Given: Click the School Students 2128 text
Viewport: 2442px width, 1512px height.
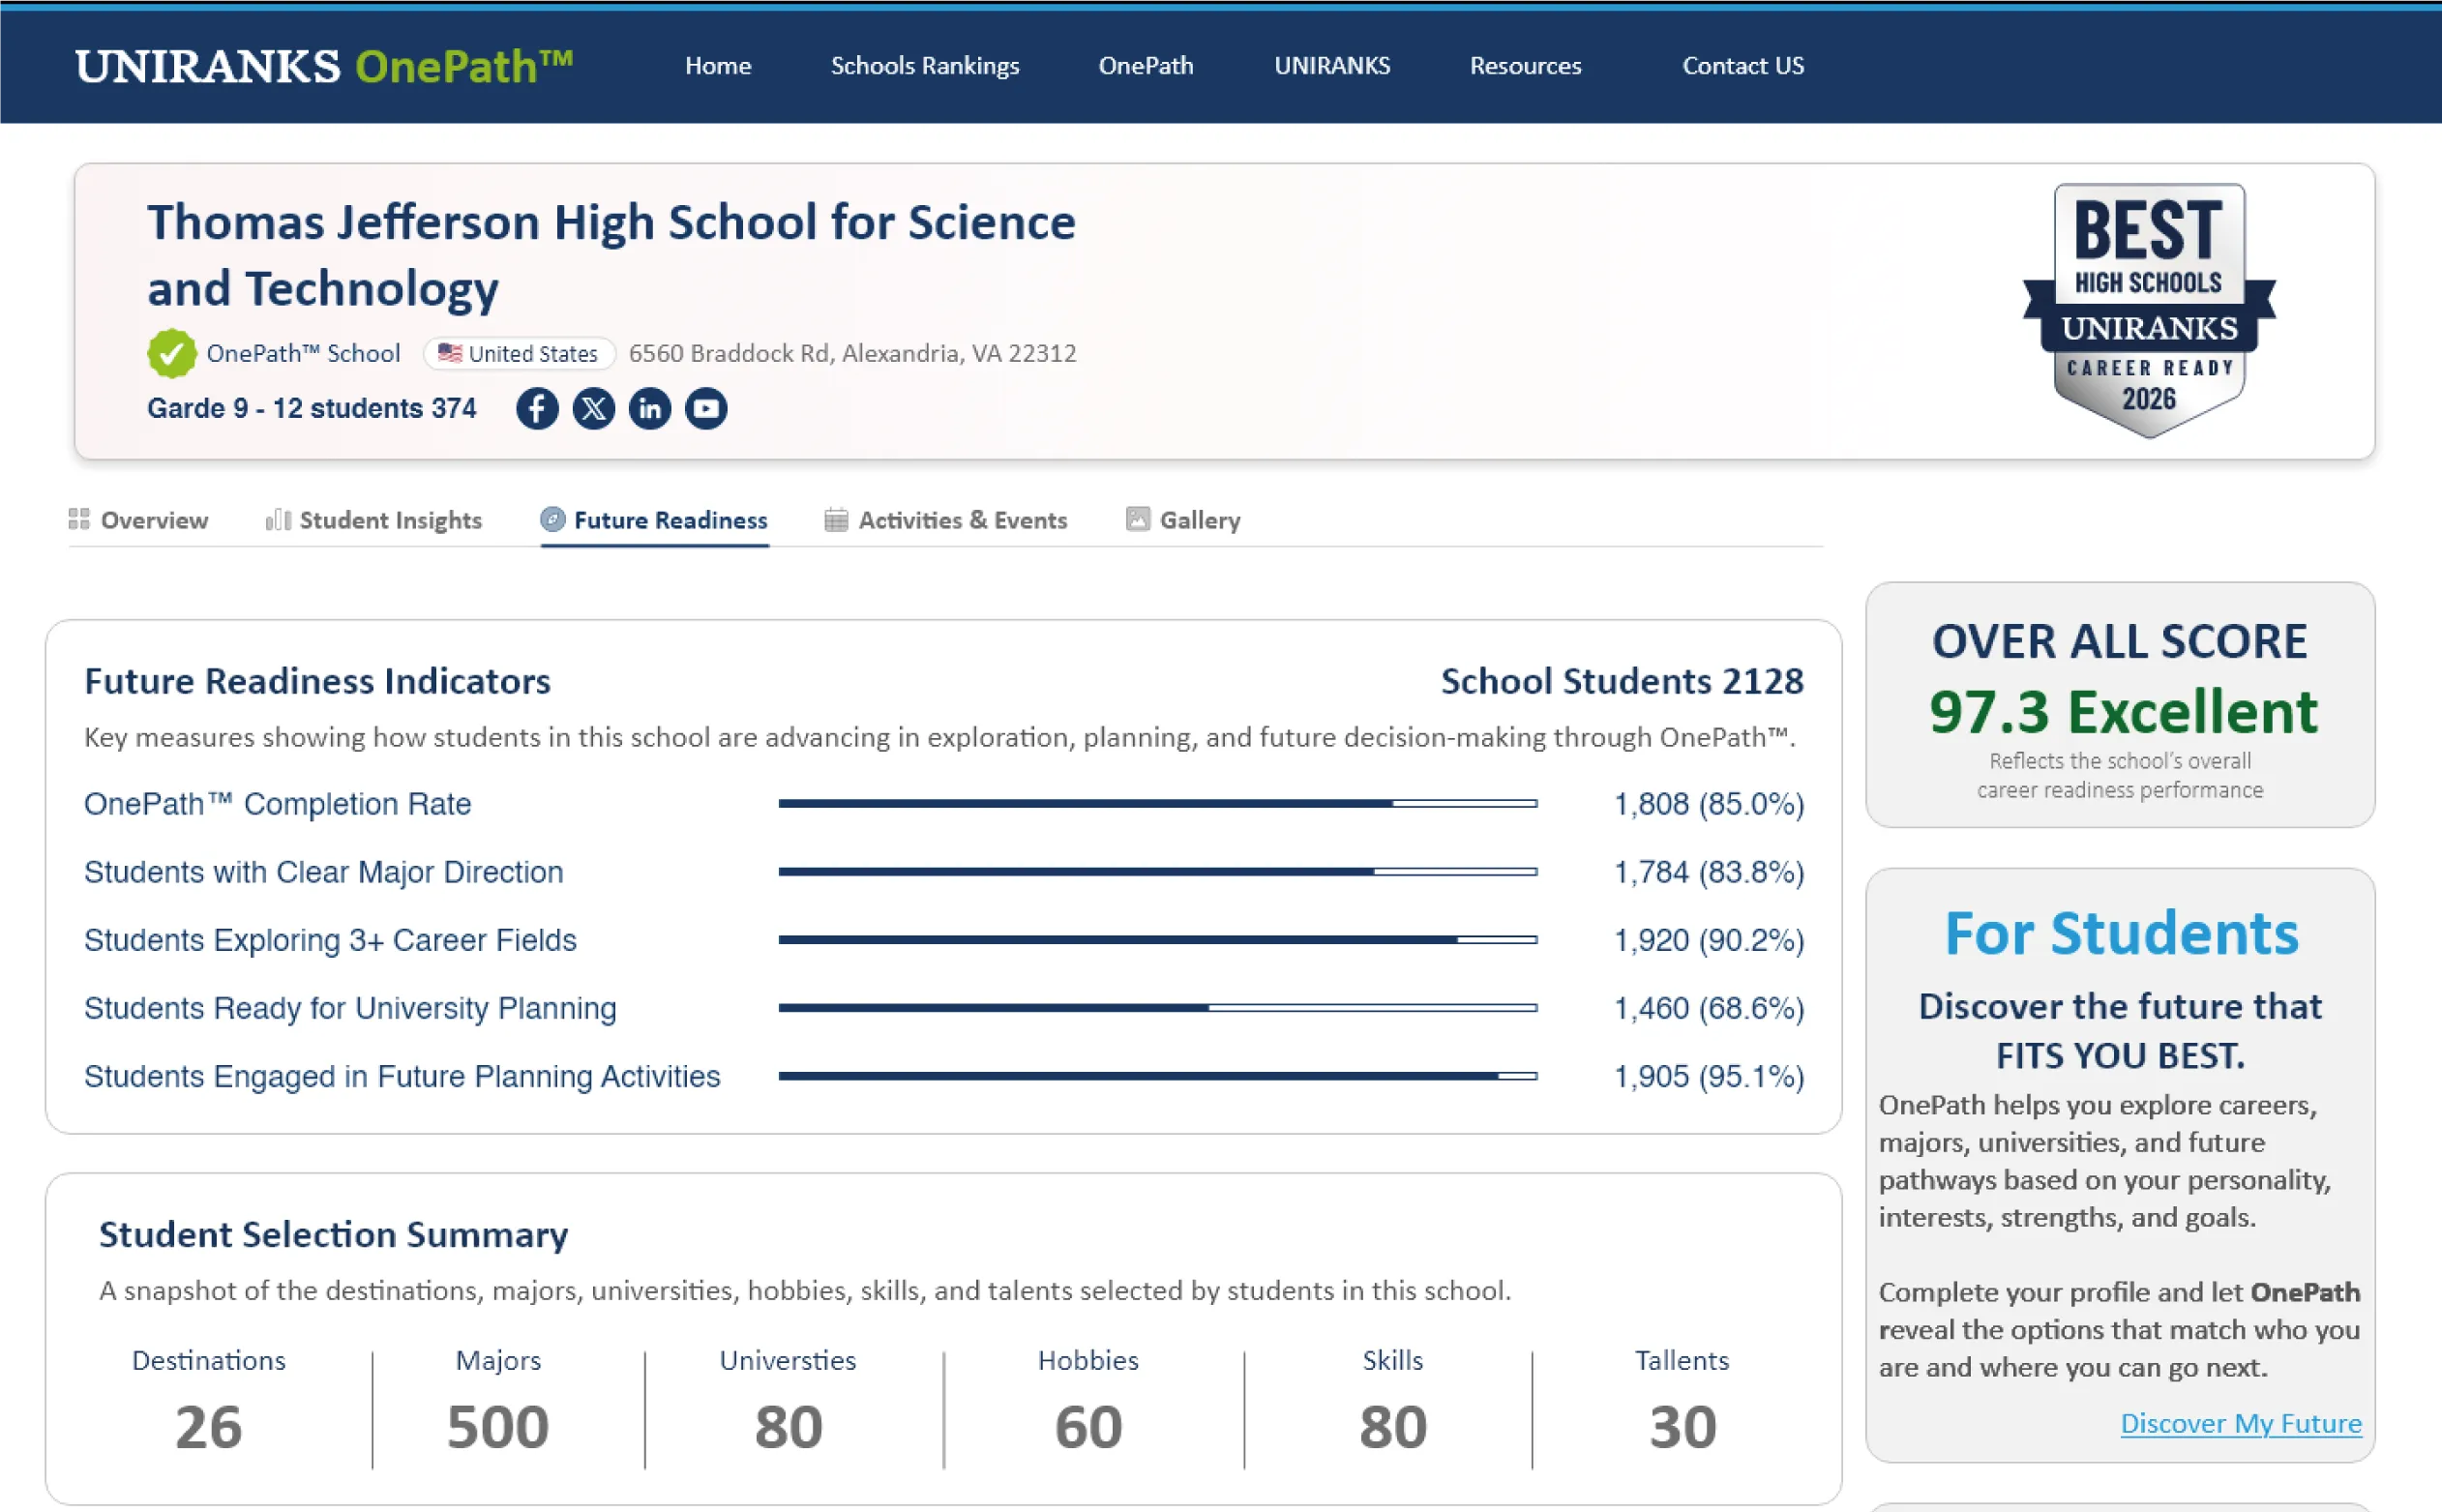Looking at the screenshot, I should [1622, 681].
